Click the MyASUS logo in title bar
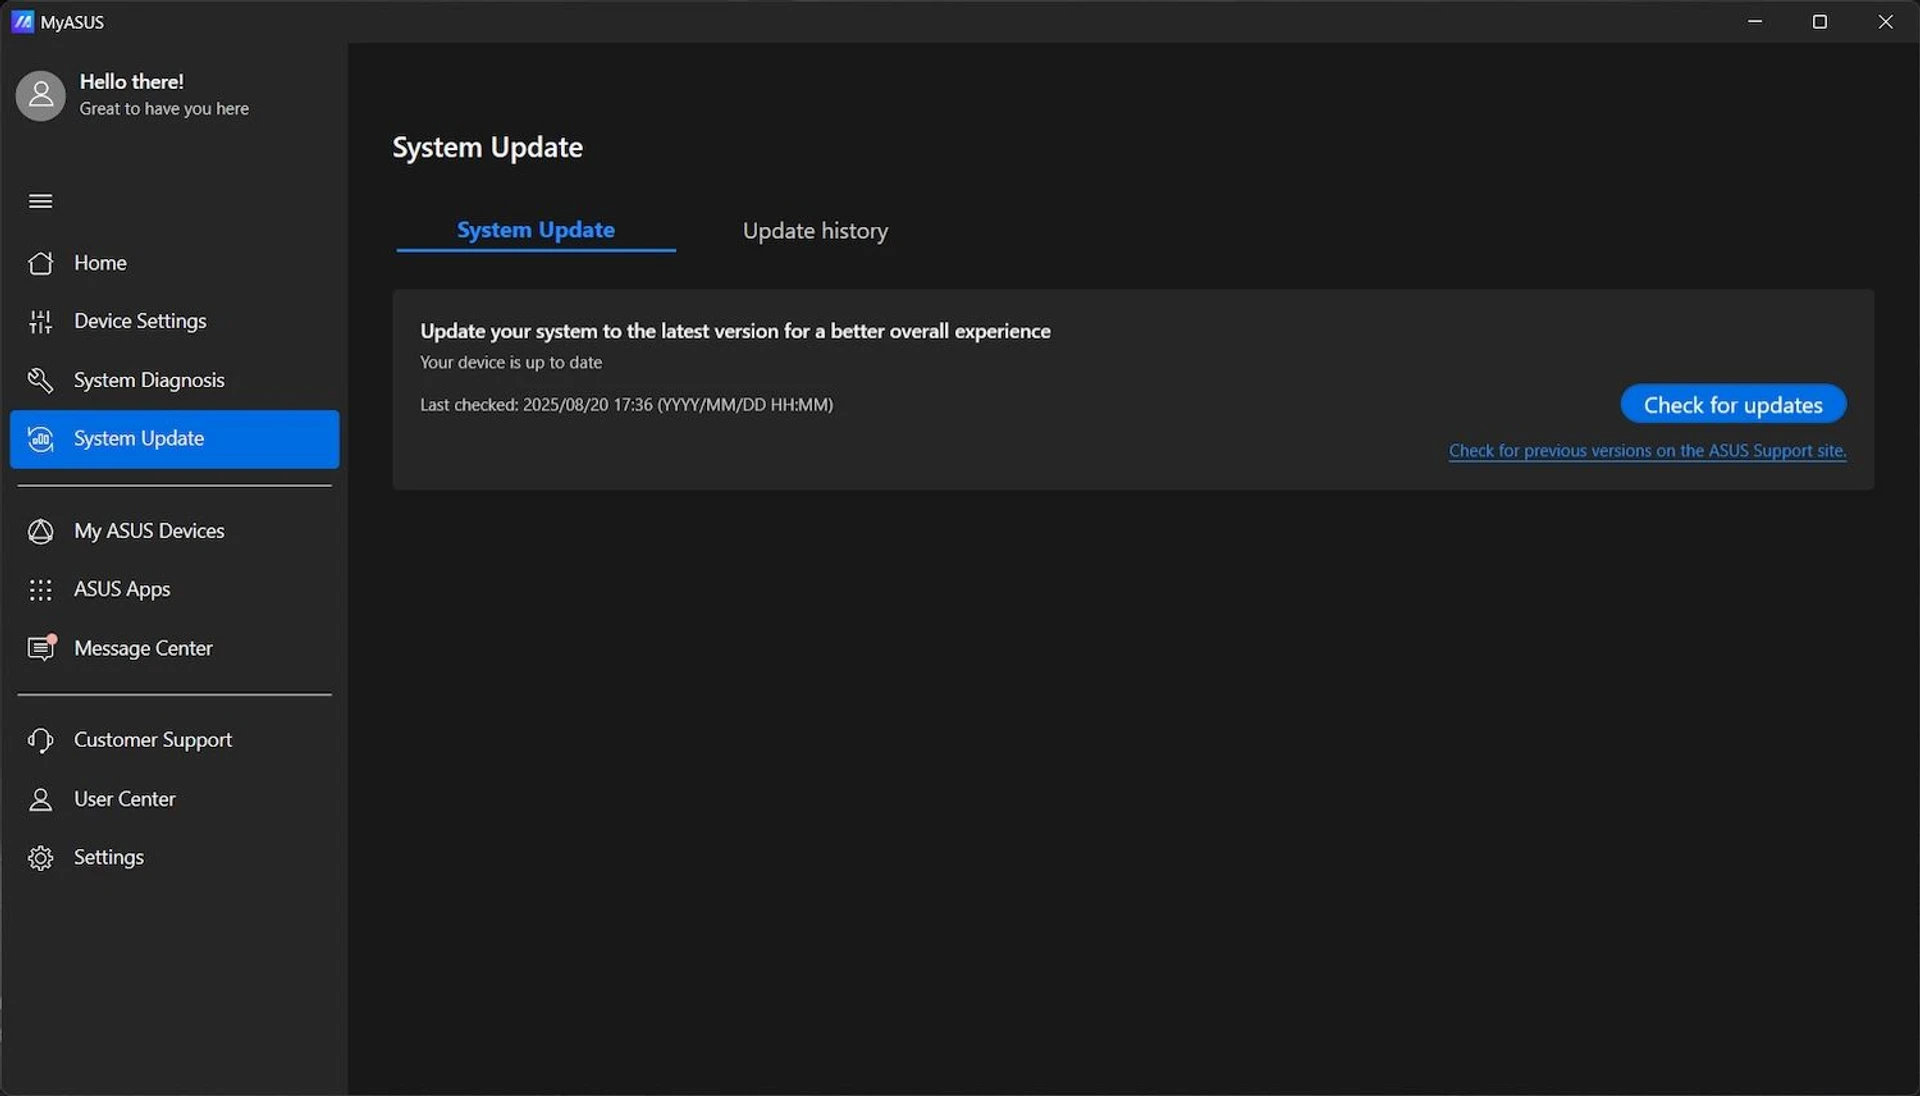This screenshot has height=1096, width=1920. pos(22,21)
